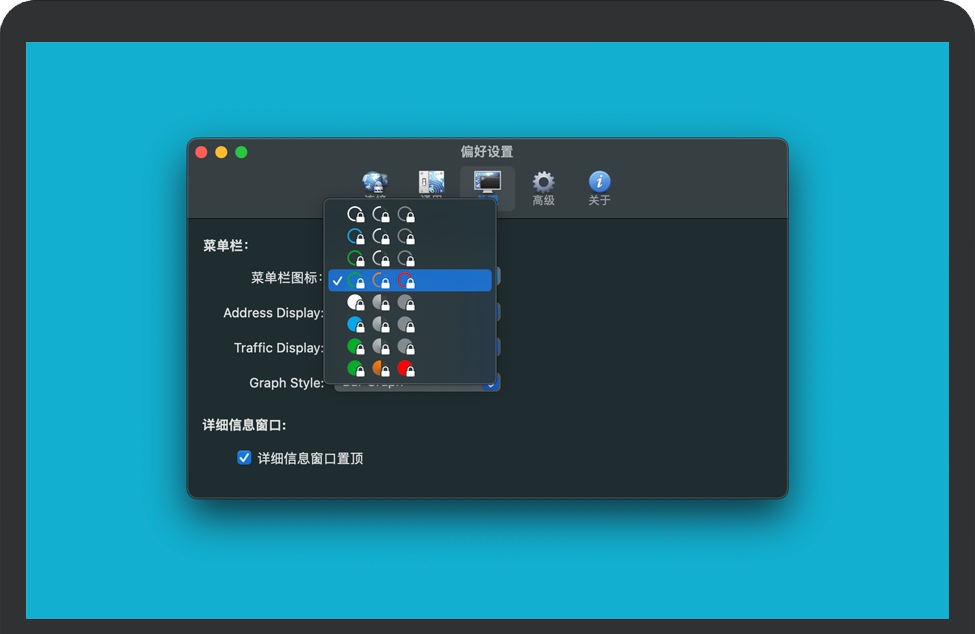Choose the solid green with gray icon set
Screen dimensions: 975x634
380,347
